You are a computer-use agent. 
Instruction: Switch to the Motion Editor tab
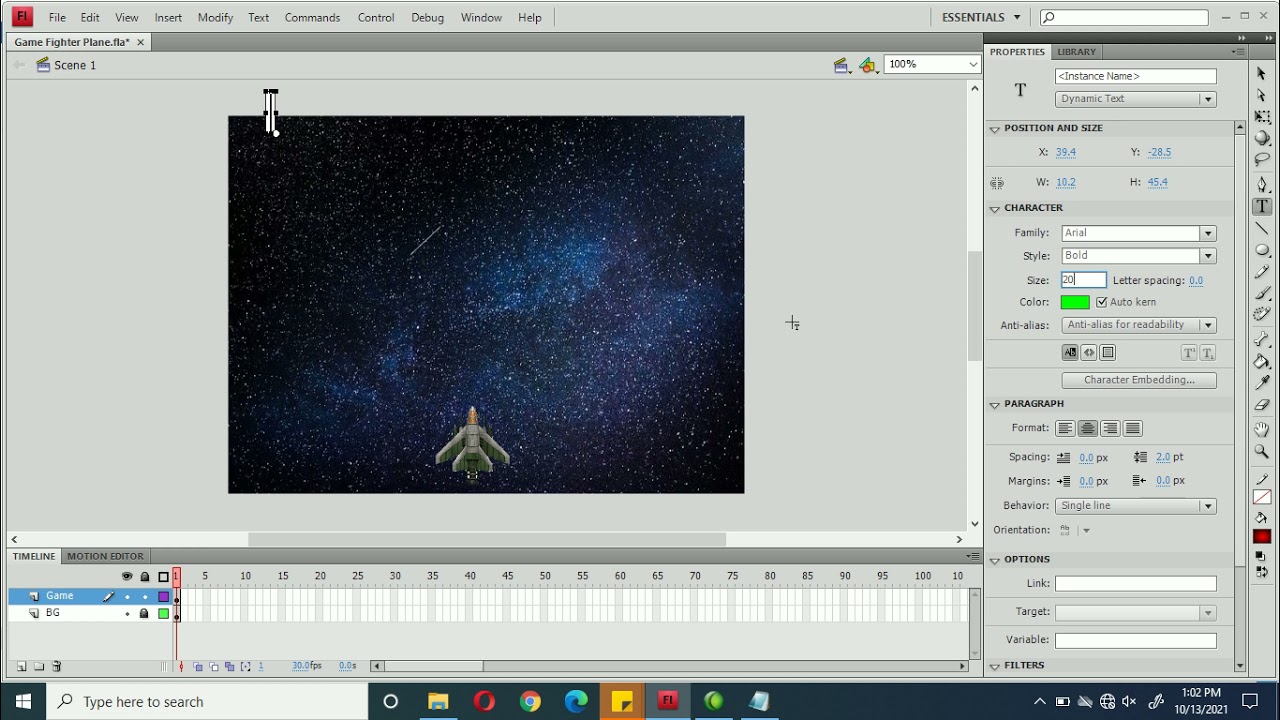point(105,556)
